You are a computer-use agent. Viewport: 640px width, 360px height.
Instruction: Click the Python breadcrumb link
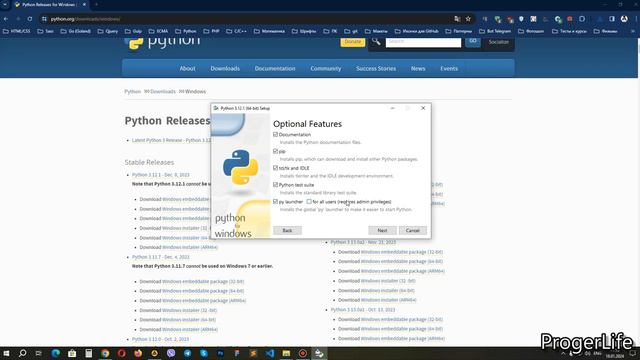(133, 91)
